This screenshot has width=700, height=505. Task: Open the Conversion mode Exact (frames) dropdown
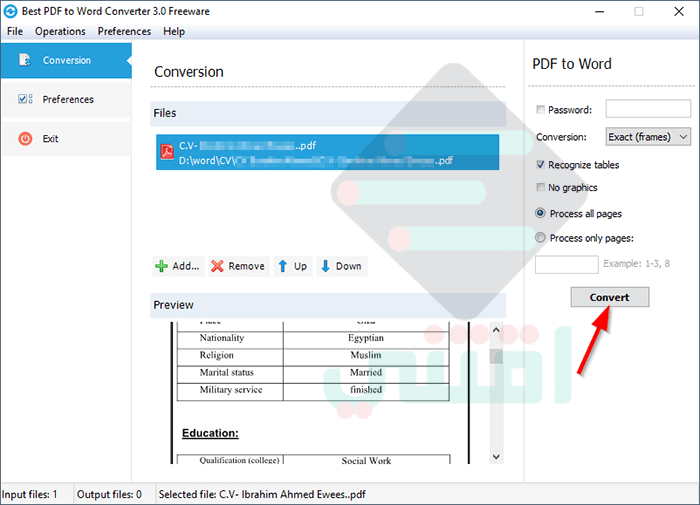(648, 137)
